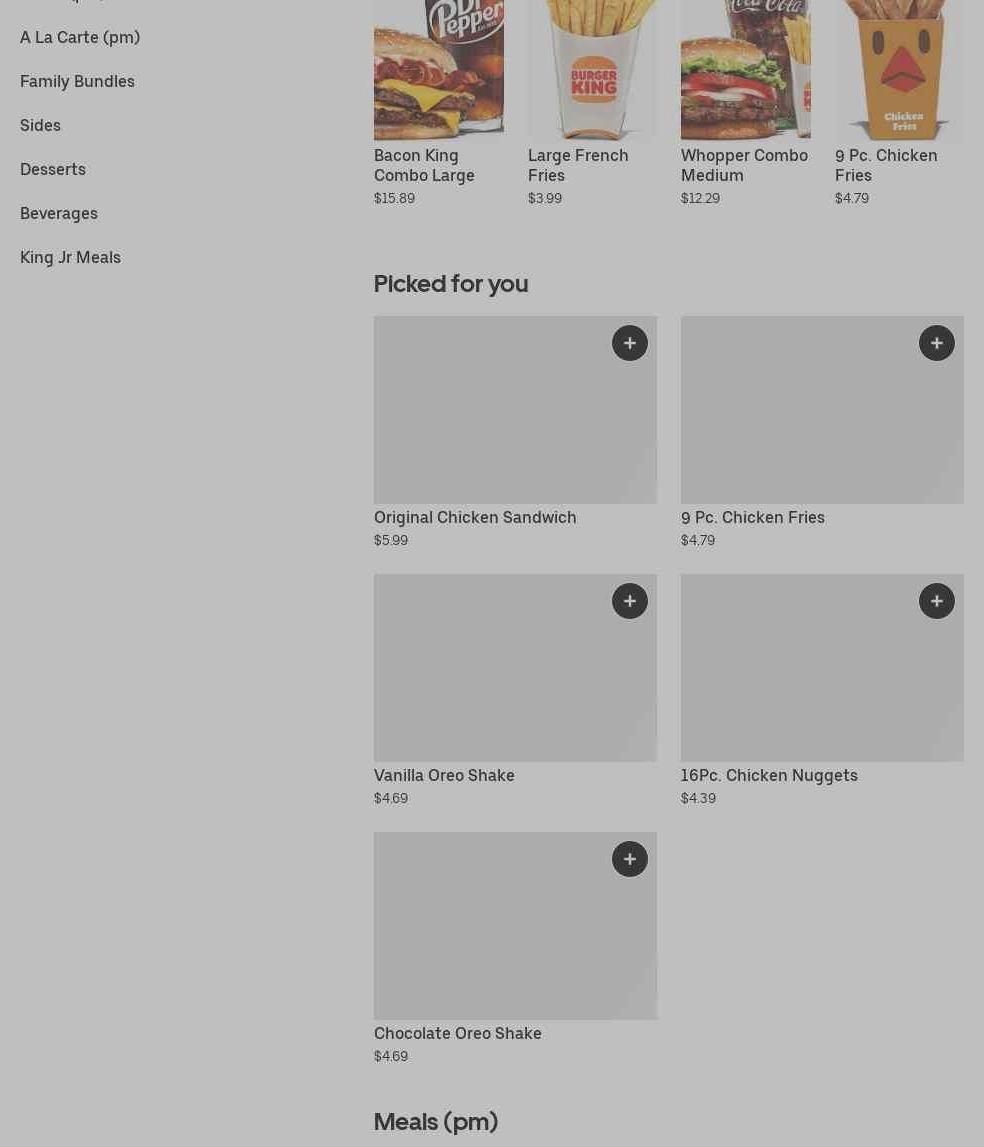Add 9 Pc. Chicken Fries in Picked for you
984x1147 pixels.
(936, 343)
